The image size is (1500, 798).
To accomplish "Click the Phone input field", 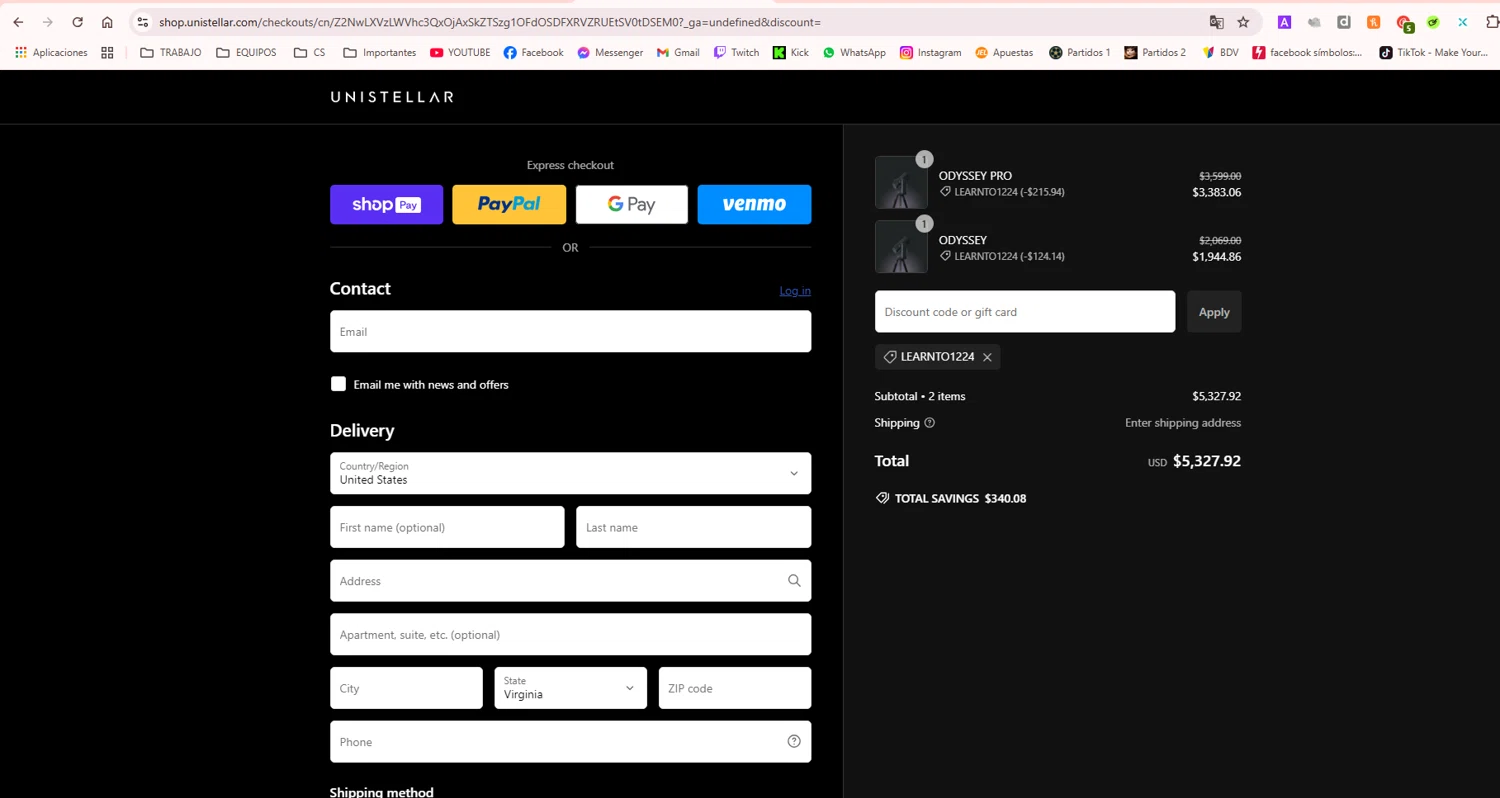I will [x=570, y=742].
